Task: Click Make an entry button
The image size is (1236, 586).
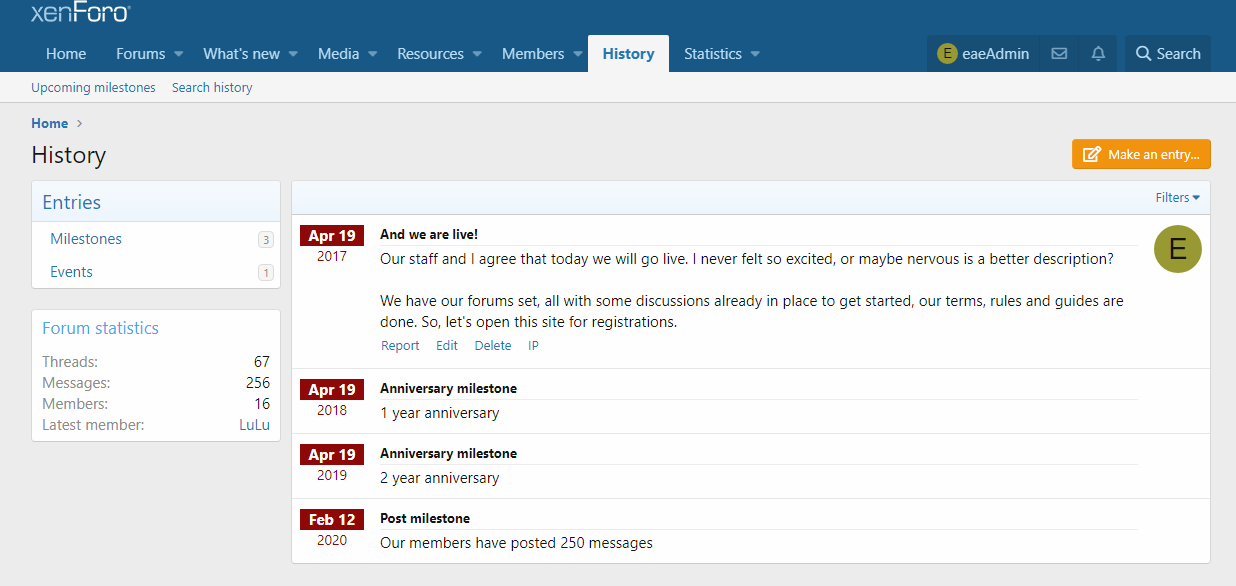Action: [1141, 155]
